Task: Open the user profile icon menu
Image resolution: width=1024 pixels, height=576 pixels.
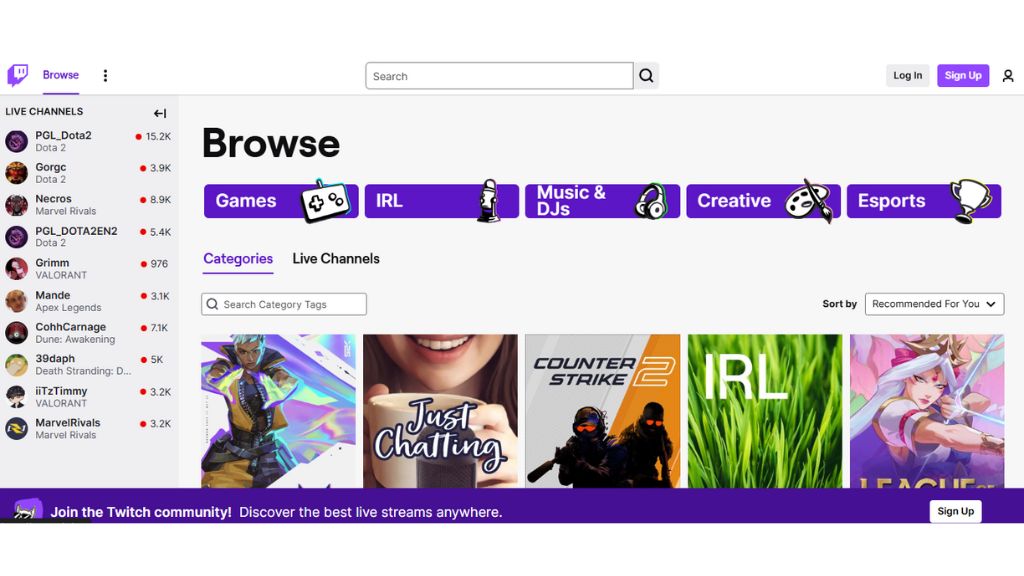Action: (x=1008, y=76)
